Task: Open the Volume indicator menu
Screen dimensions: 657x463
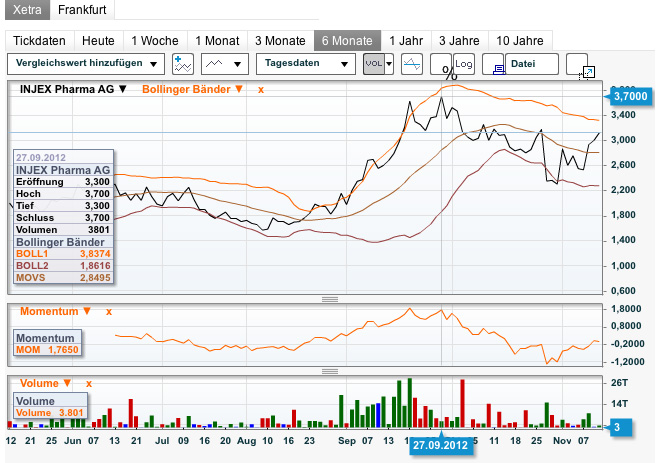Action: [x=45, y=383]
